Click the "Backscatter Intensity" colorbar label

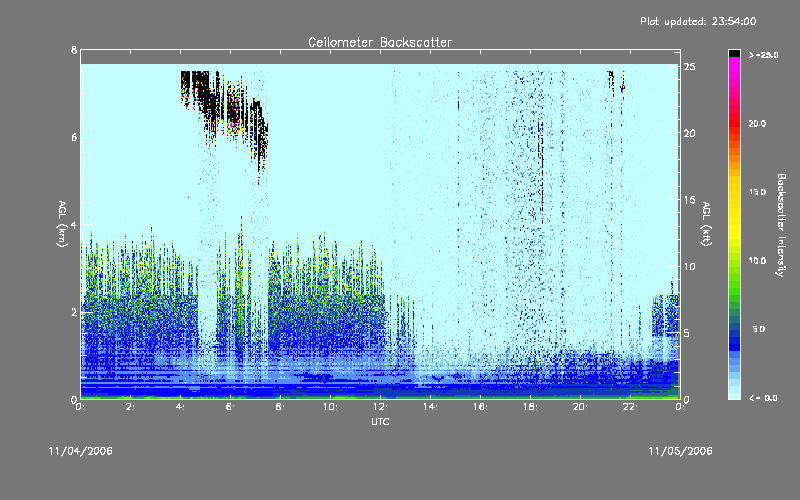781,225
